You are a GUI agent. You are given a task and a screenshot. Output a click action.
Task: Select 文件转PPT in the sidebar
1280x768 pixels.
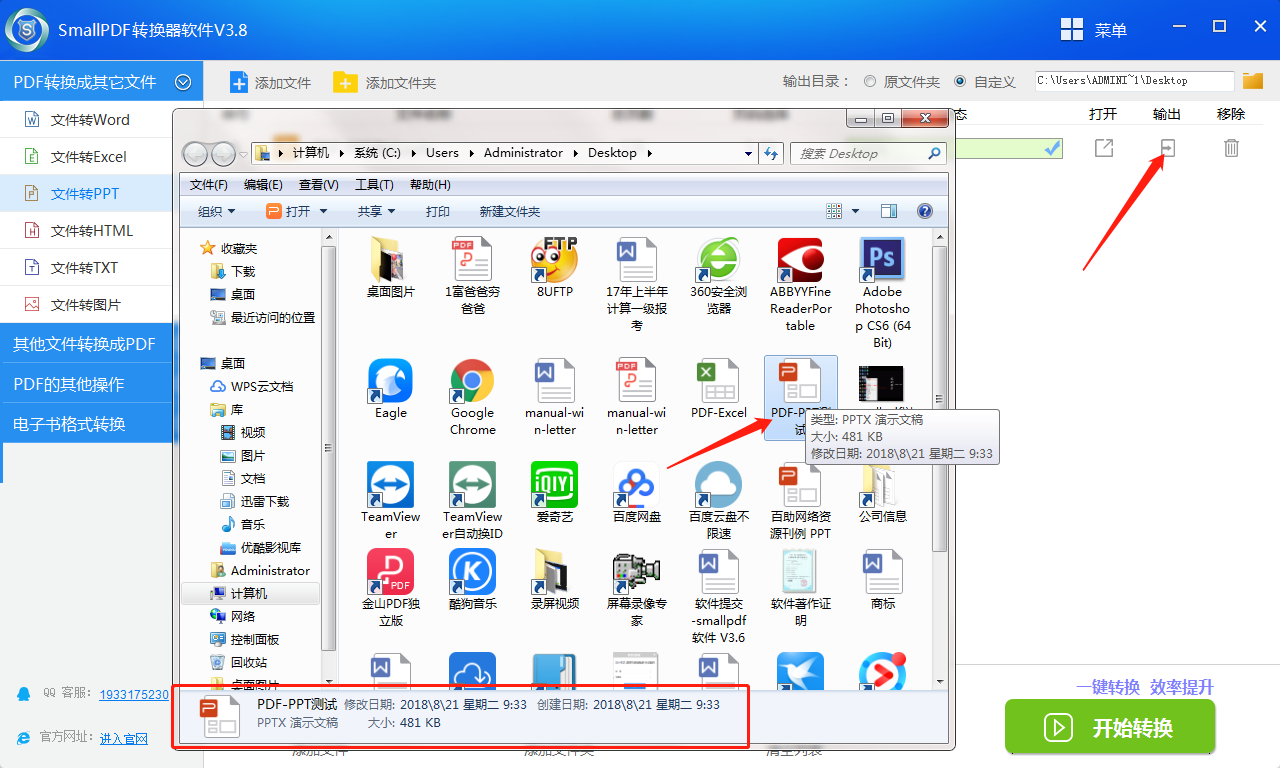[87, 193]
